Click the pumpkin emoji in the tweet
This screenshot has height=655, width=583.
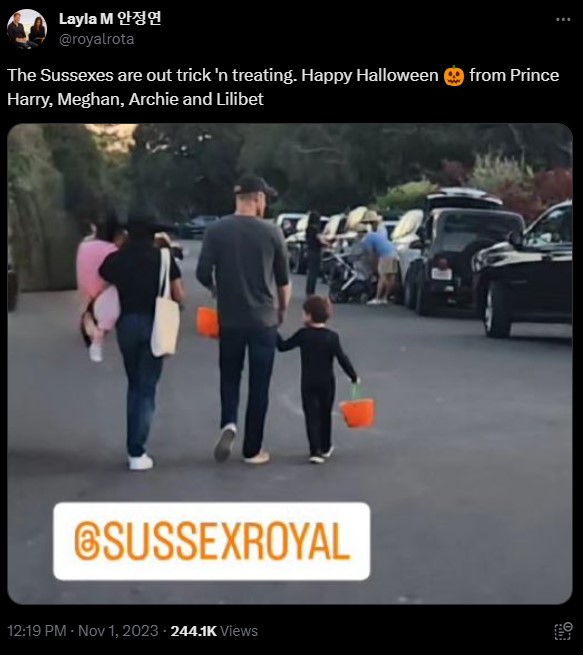(454, 76)
